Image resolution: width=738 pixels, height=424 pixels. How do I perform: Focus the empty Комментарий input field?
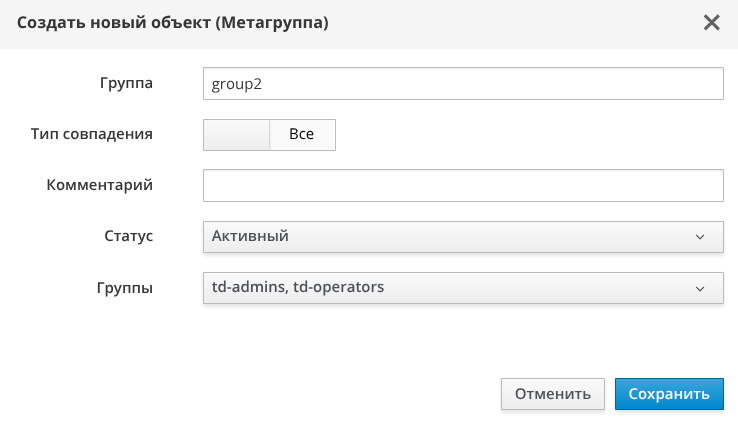click(x=462, y=186)
